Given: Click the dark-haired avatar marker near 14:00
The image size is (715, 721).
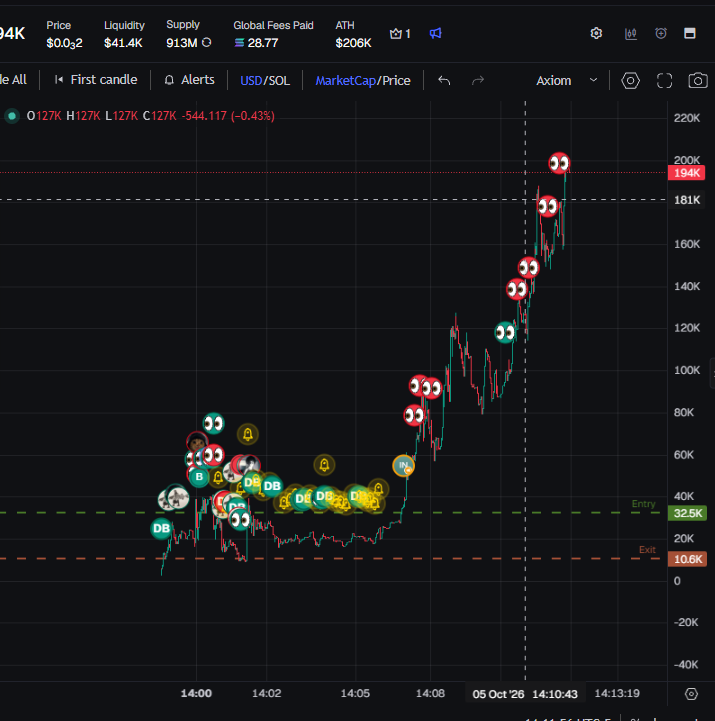Looking at the screenshot, I should (x=197, y=442).
